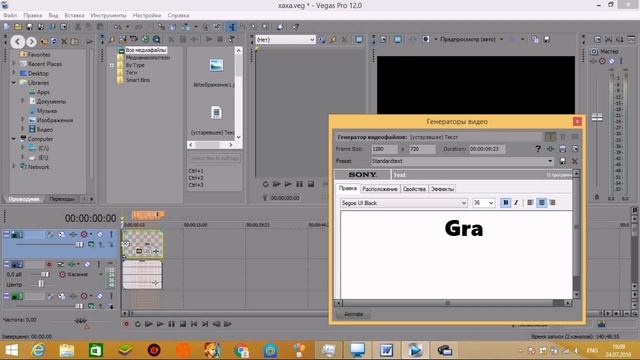Open the Trimmer (Нет) dropdown

coord(312,40)
